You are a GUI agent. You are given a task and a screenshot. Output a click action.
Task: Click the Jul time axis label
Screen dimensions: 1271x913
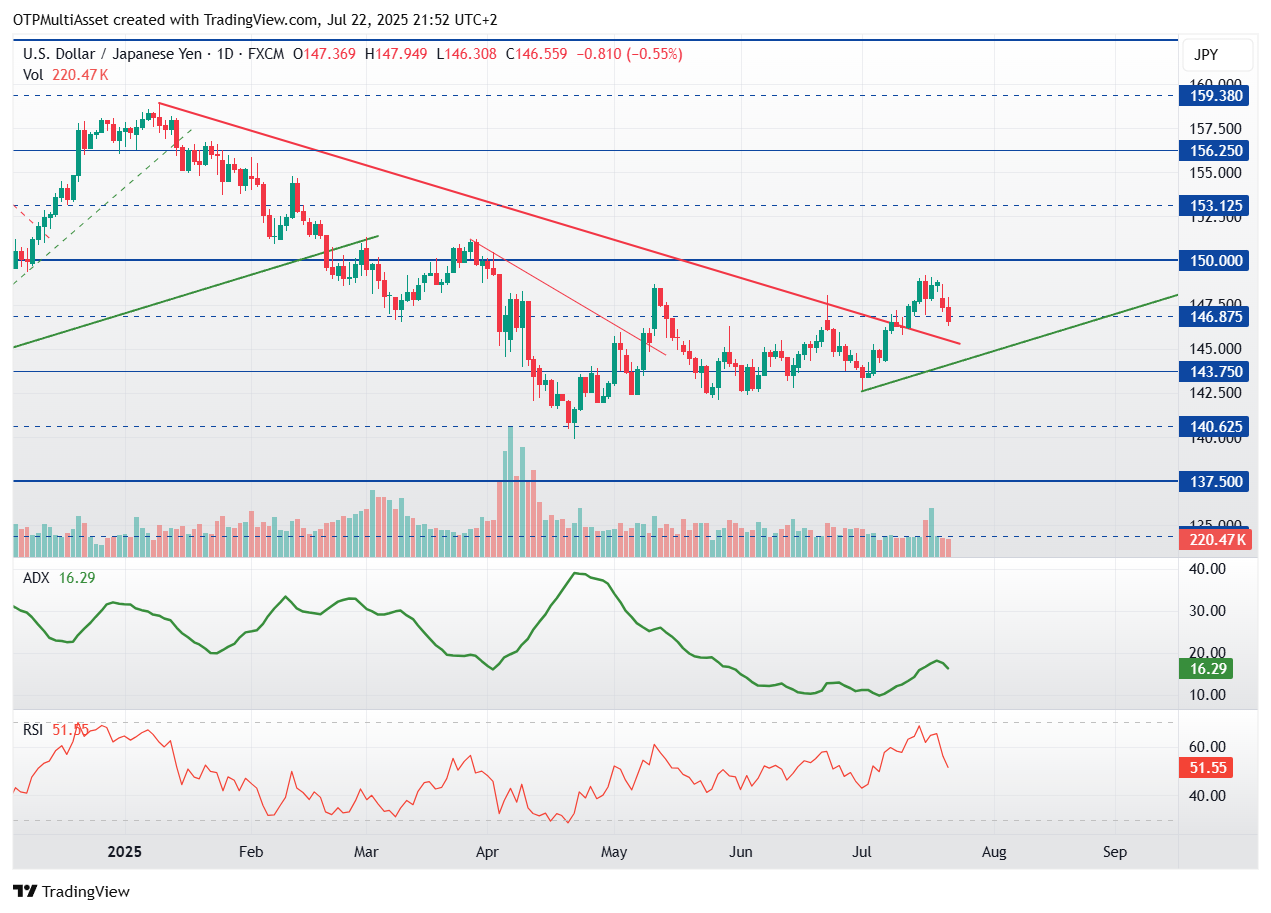coord(861,852)
